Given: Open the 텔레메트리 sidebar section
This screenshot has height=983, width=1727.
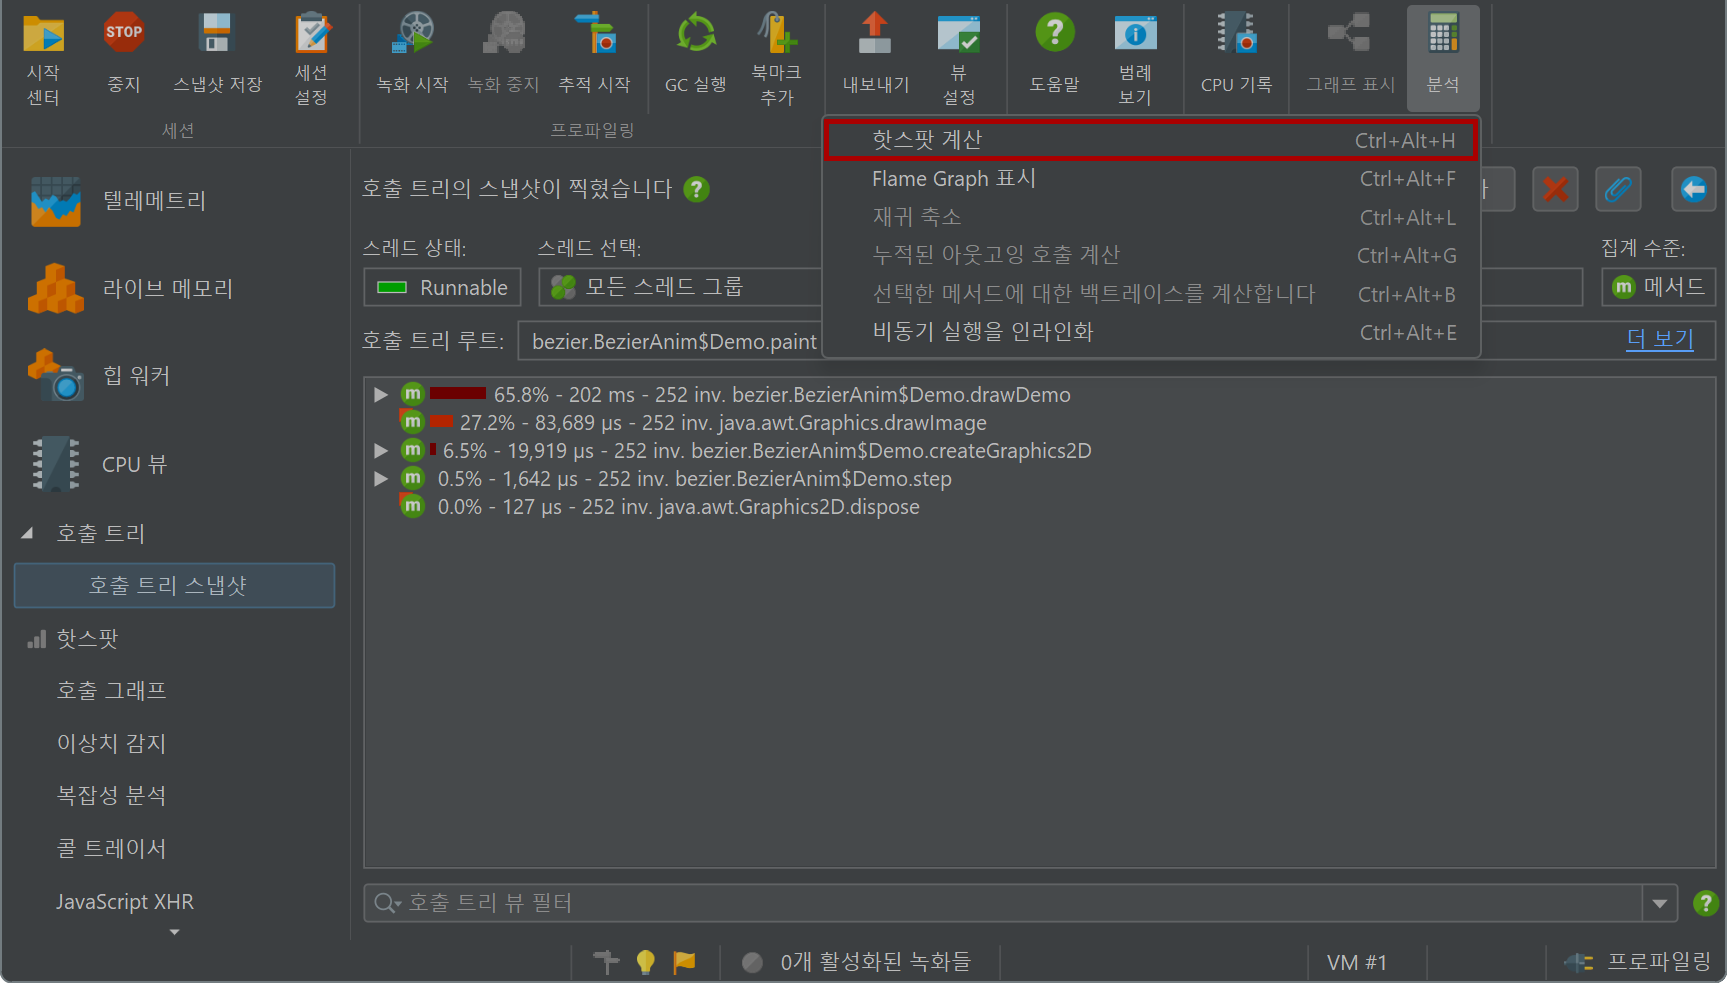Looking at the screenshot, I should (120, 201).
